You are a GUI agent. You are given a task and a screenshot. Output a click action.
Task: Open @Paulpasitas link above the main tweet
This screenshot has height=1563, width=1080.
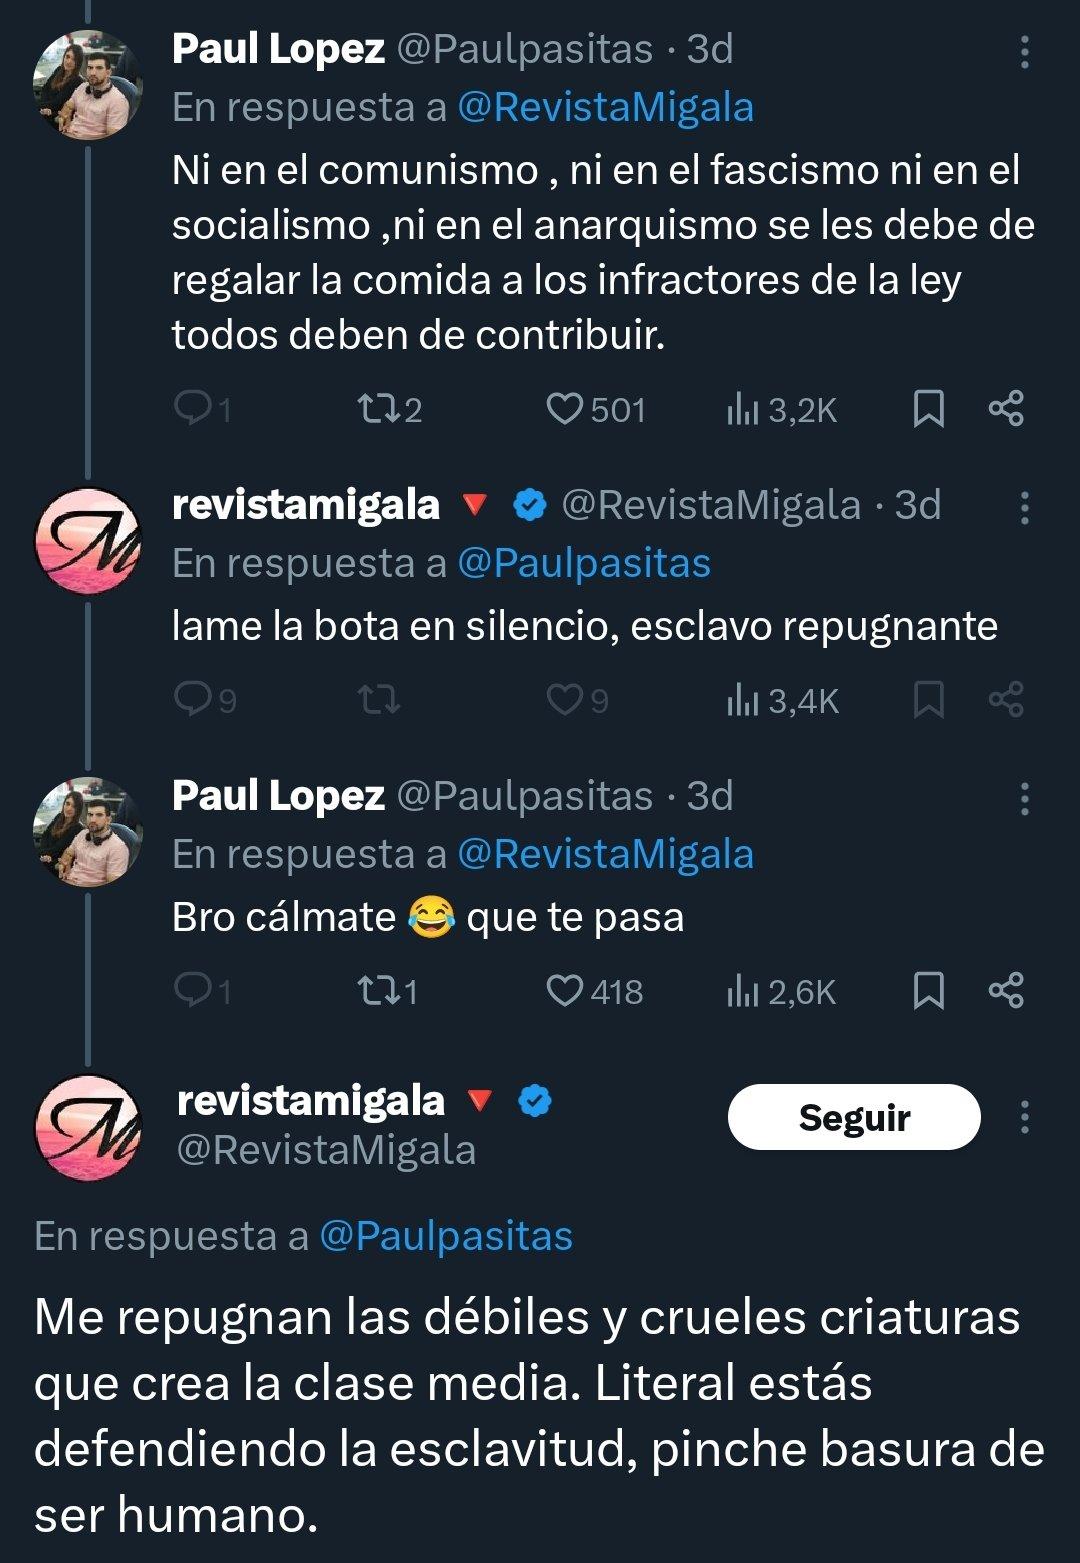[x=446, y=1237]
